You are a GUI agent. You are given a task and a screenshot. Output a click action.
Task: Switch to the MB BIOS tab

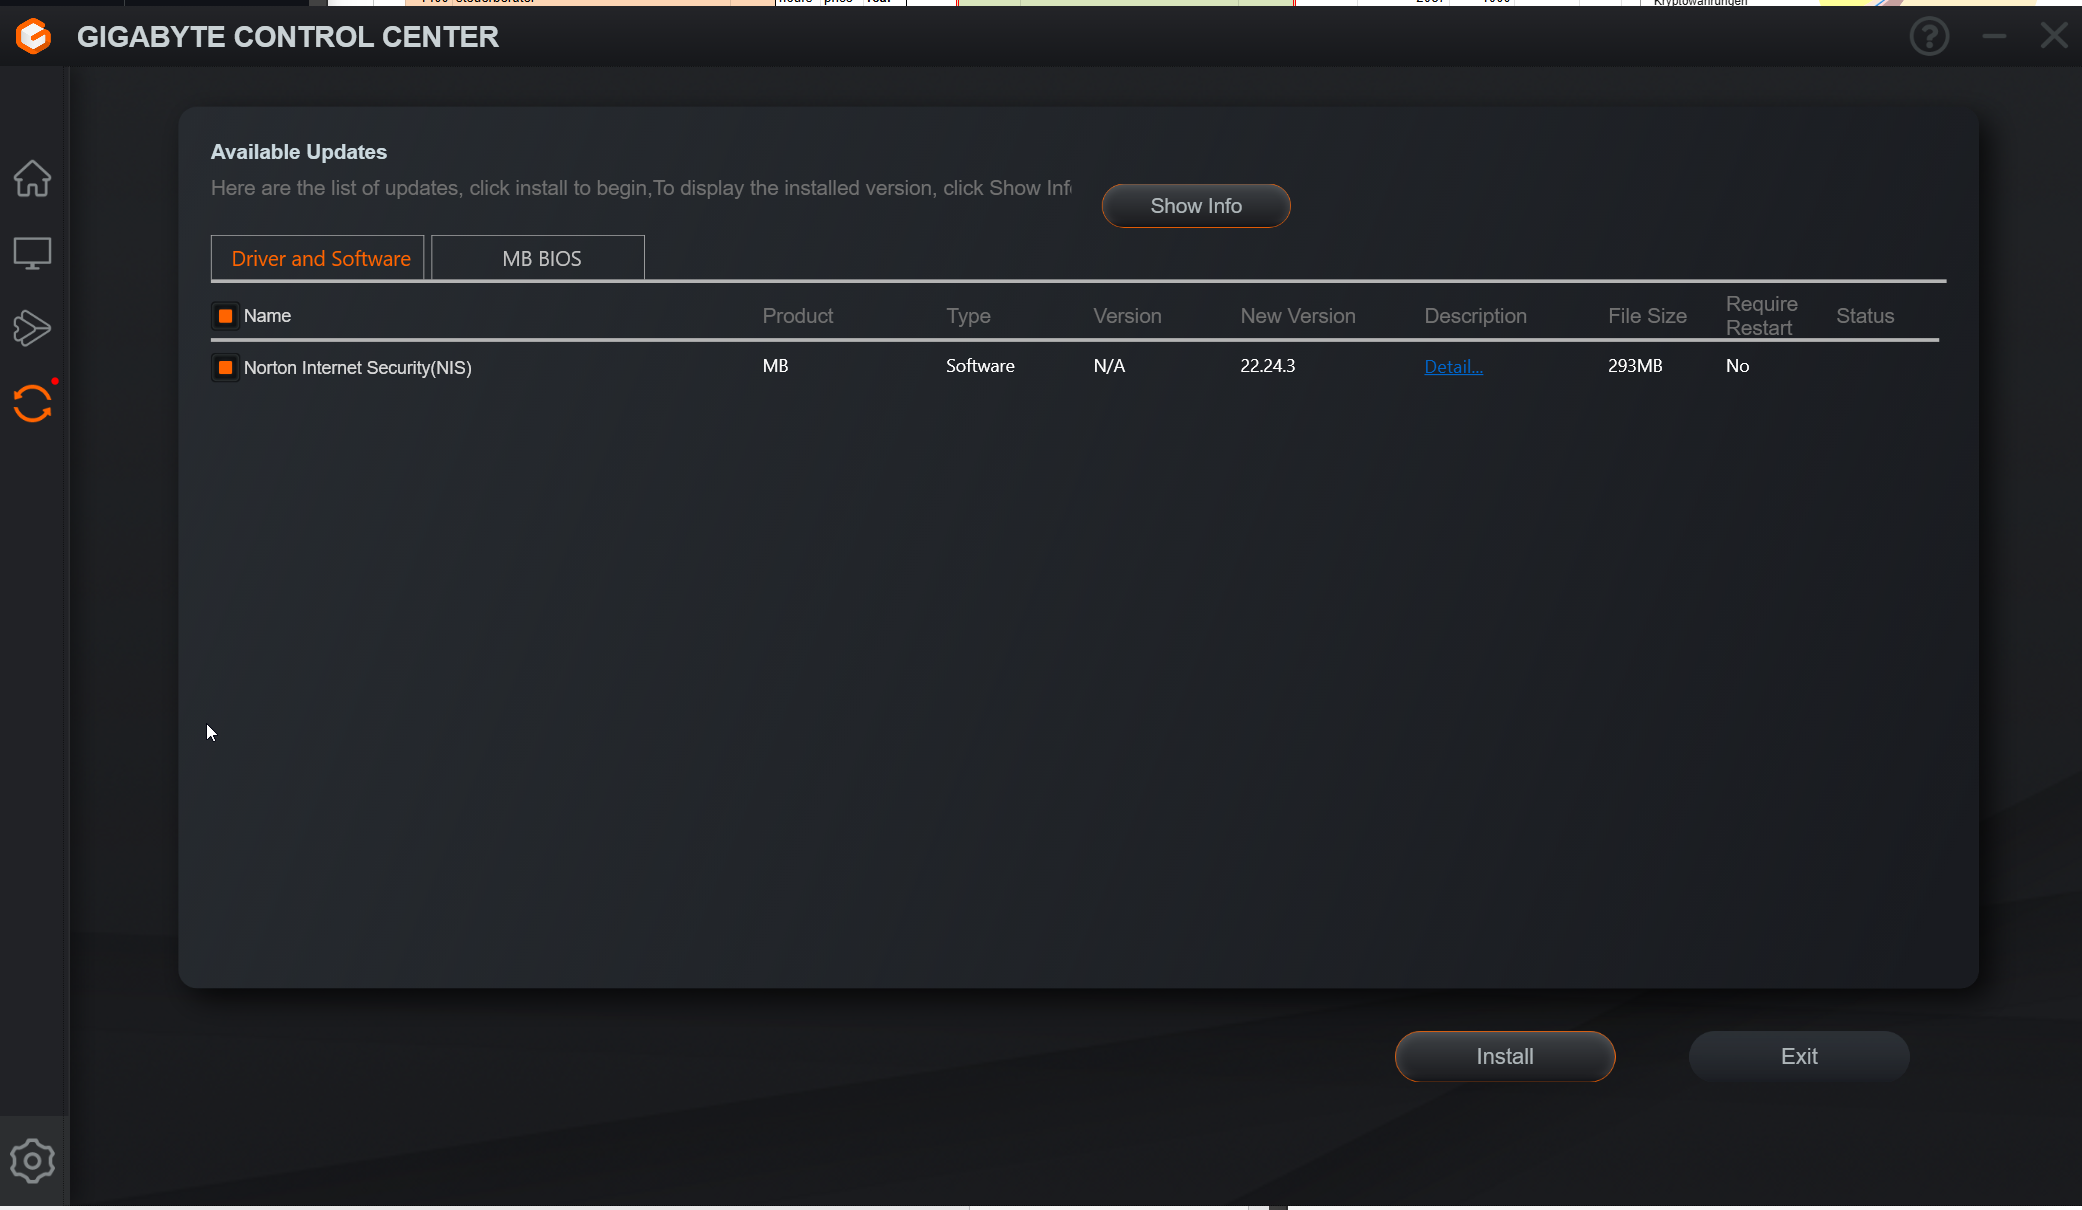click(x=540, y=259)
